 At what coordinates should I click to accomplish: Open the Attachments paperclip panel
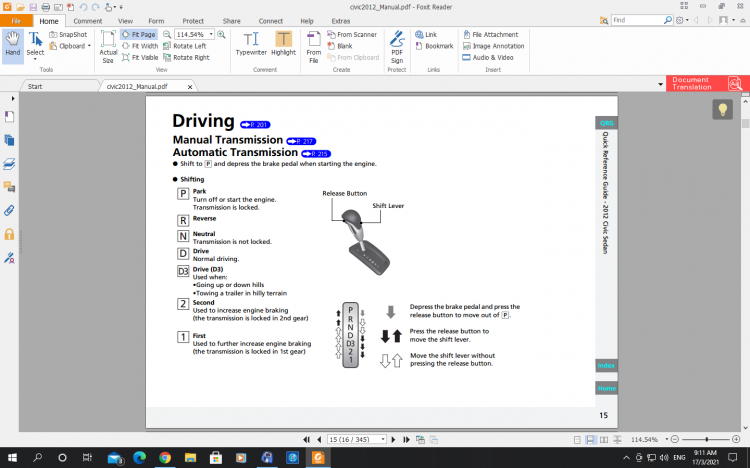click(9, 211)
